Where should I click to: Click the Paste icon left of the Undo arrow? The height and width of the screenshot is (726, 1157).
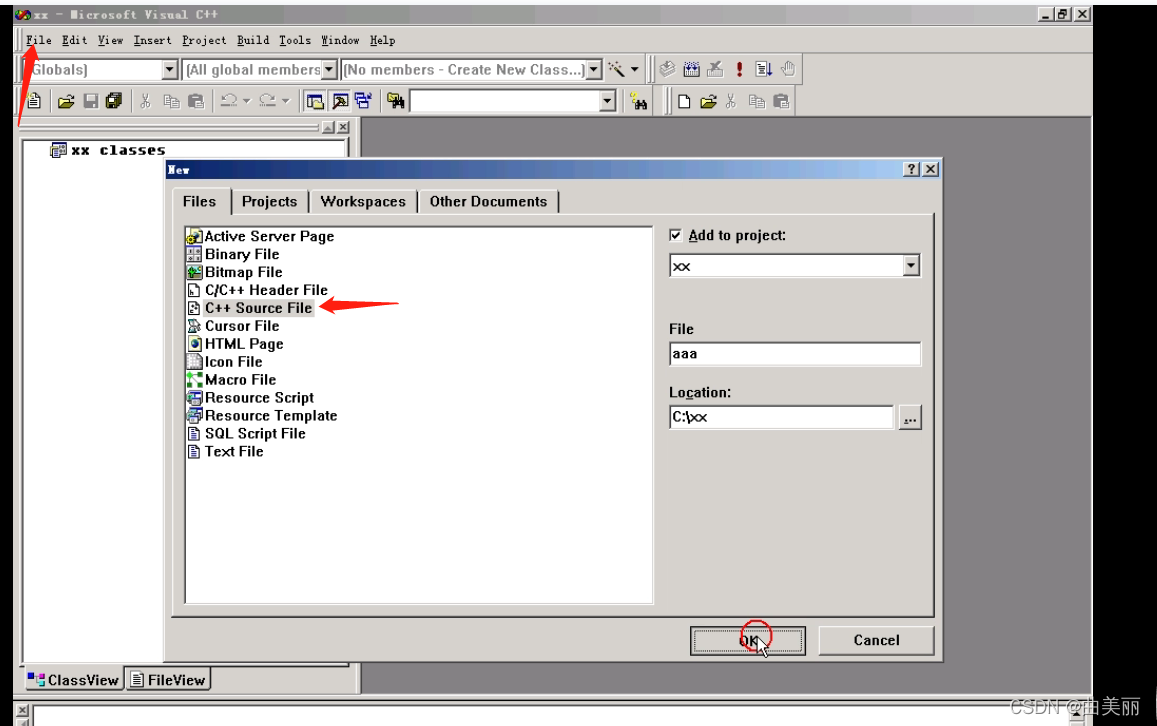click(x=196, y=101)
